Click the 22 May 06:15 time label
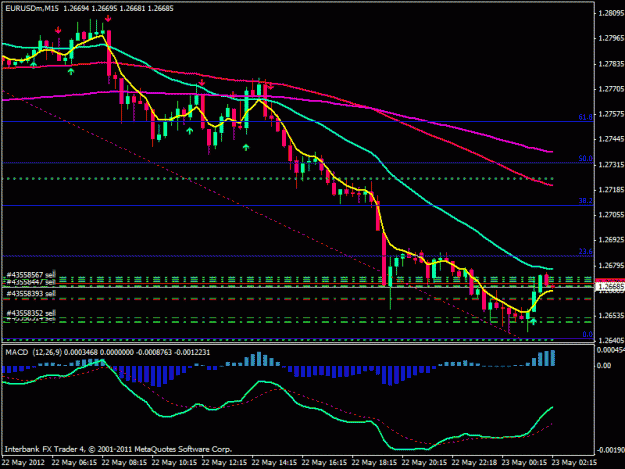 [x=74, y=463]
